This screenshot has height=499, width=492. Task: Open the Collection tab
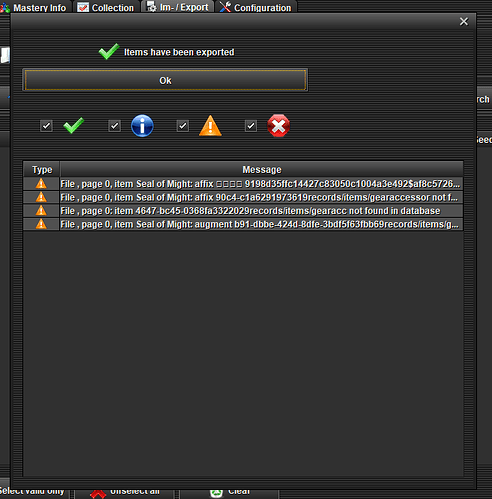106,7
